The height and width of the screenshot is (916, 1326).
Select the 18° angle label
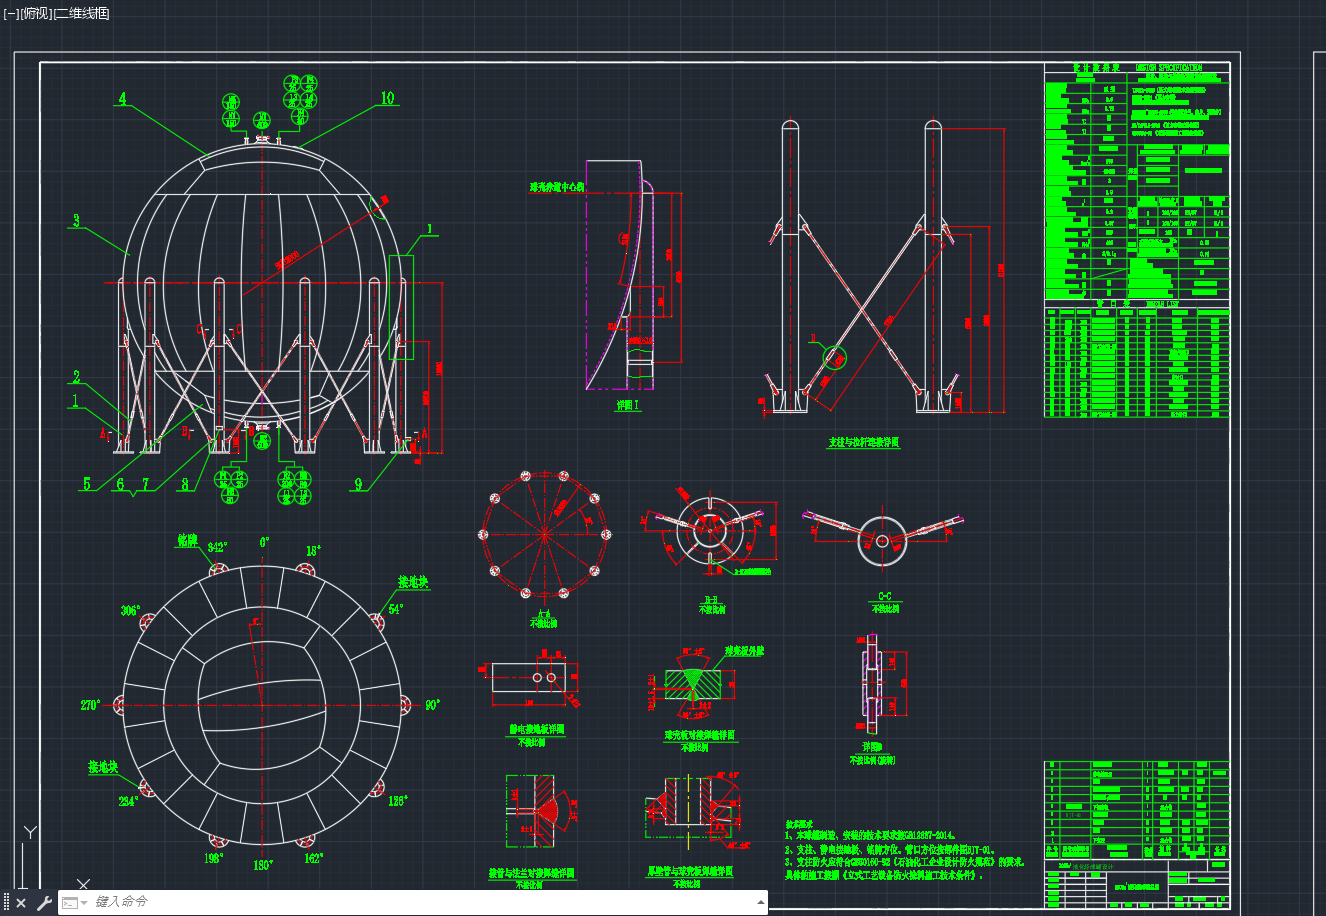point(313,551)
